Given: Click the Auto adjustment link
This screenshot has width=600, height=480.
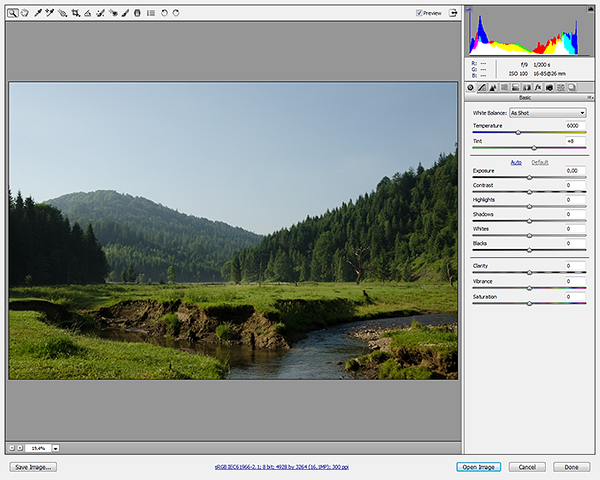Looking at the screenshot, I should coord(516,162).
